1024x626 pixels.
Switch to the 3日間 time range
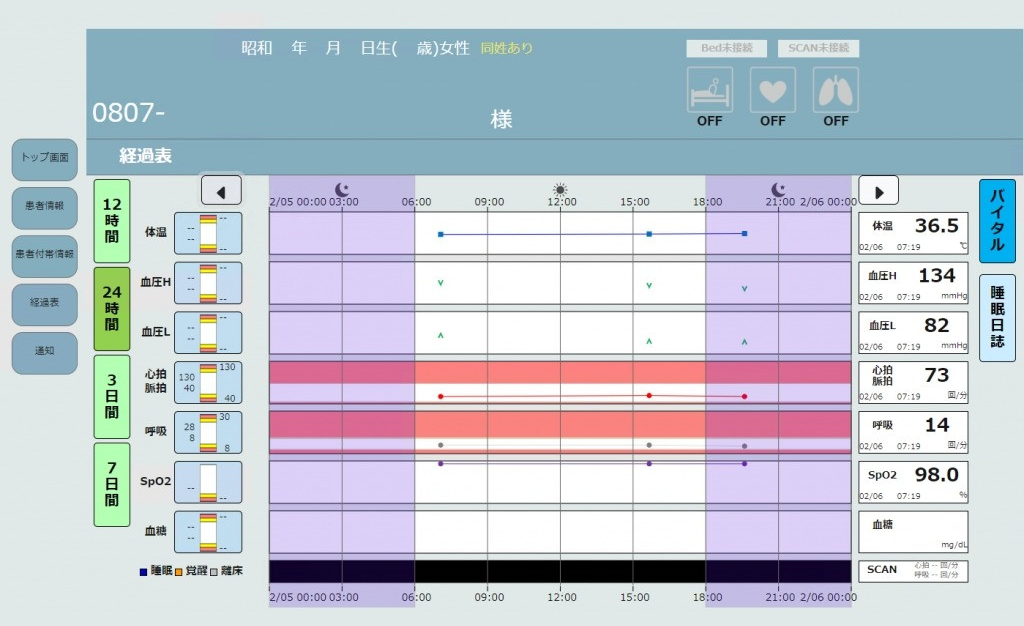click(111, 397)
